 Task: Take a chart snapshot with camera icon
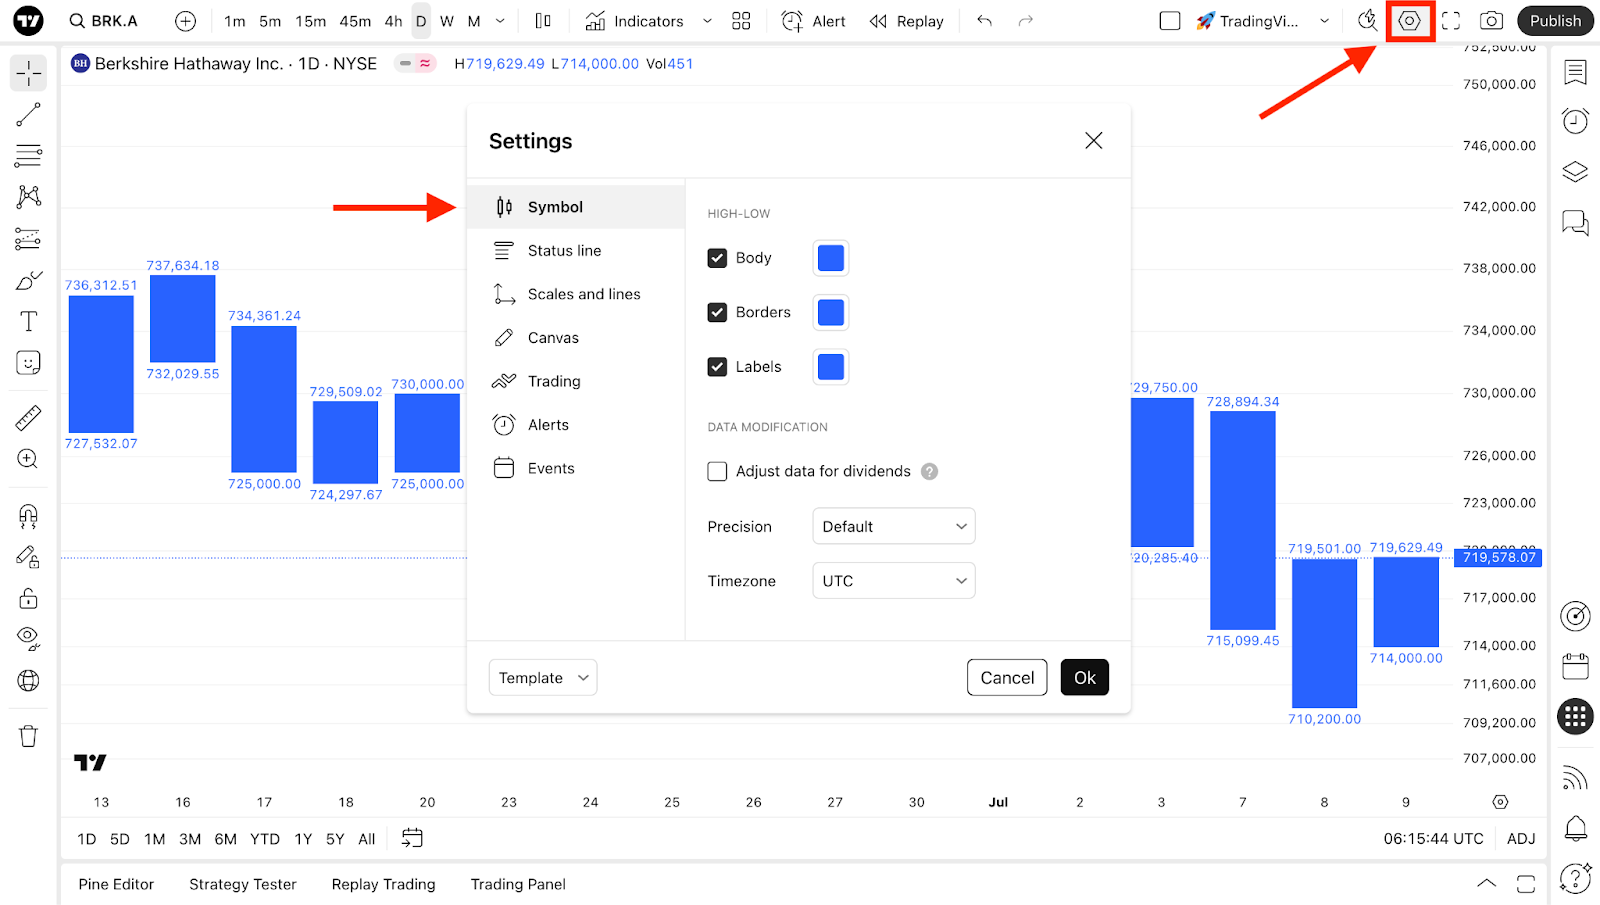point(1491,21)
